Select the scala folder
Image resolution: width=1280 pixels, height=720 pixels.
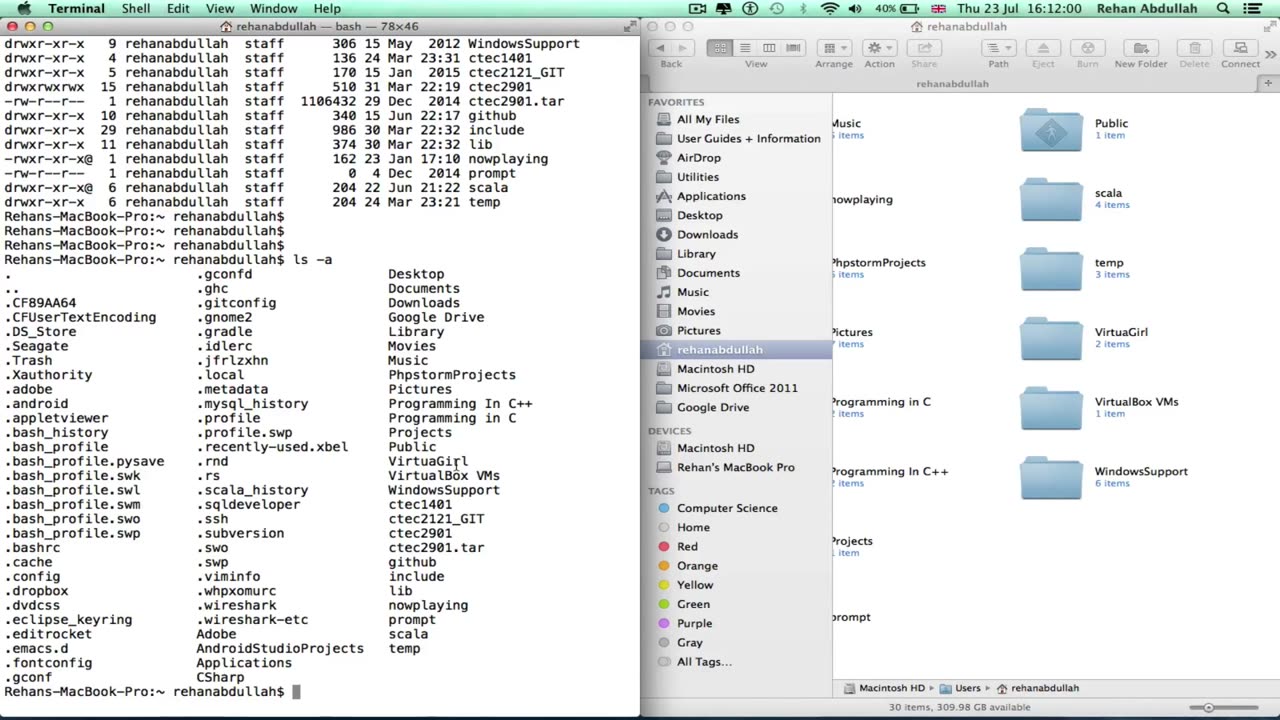(1051, 200)
